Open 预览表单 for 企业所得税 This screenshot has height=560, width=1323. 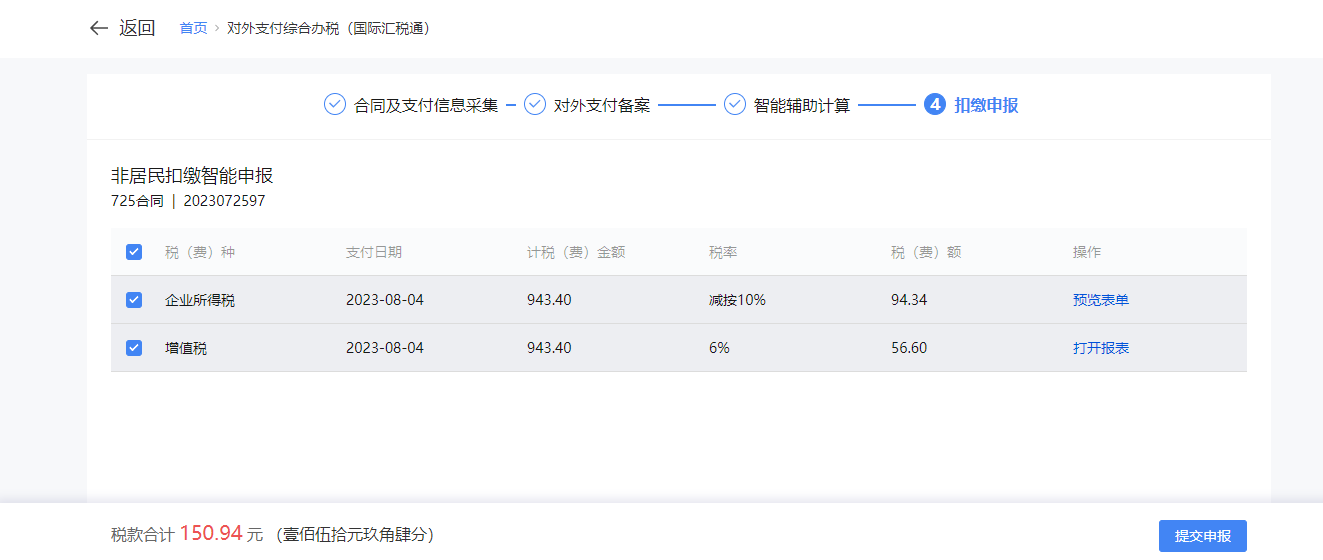(x=1100, y=300)
